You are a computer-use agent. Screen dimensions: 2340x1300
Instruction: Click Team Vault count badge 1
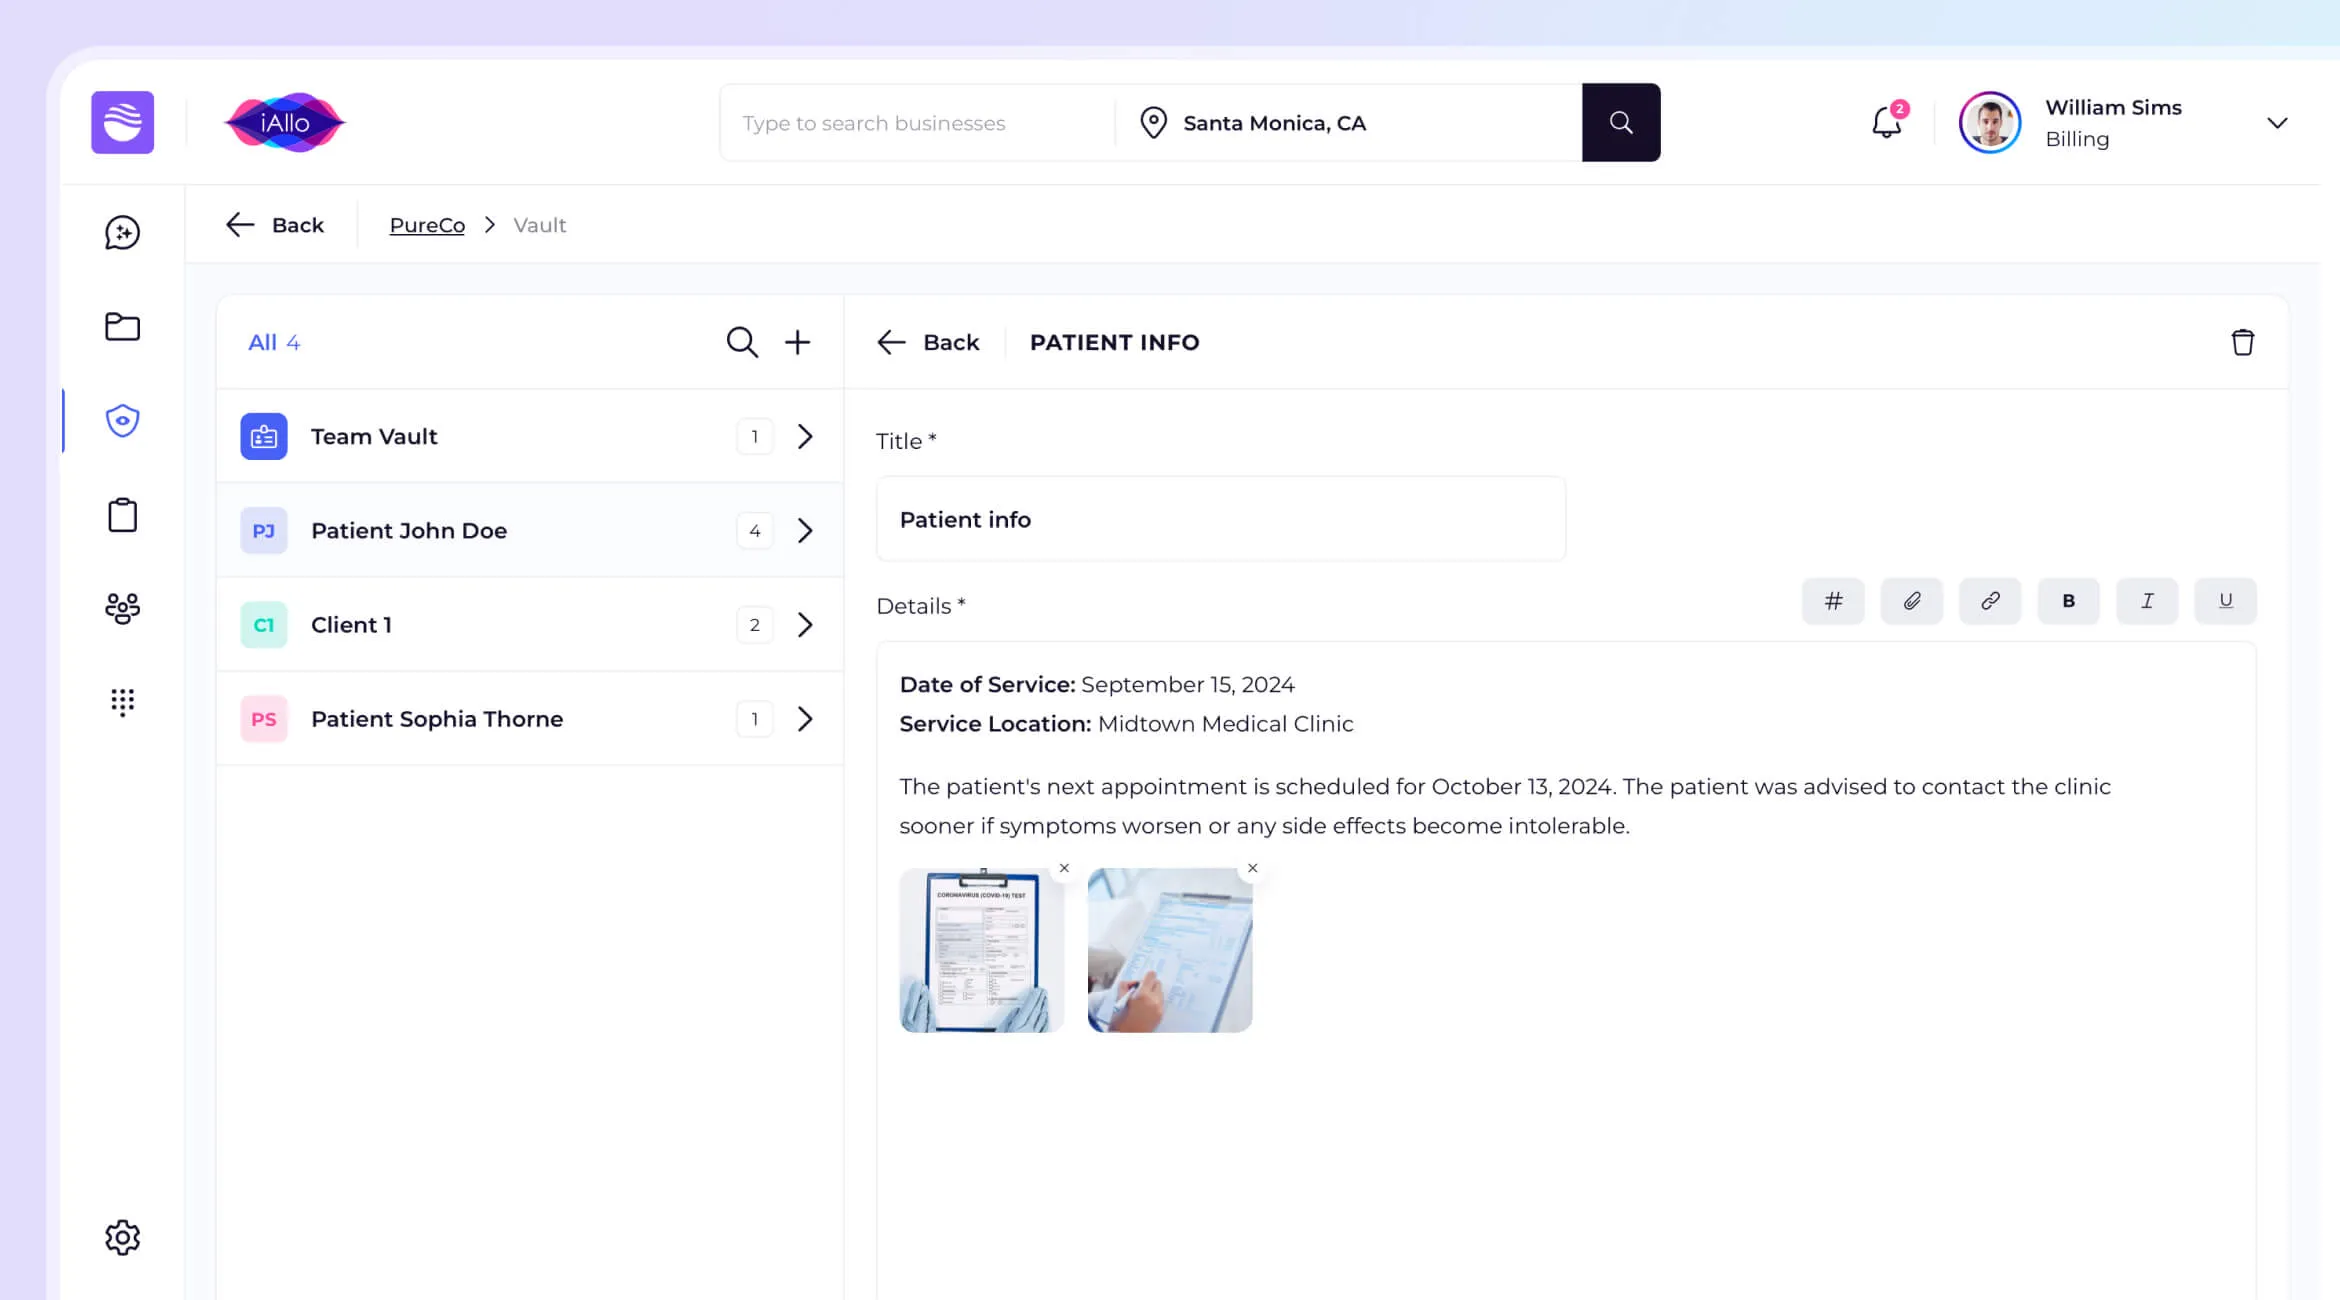coord(754,436)
